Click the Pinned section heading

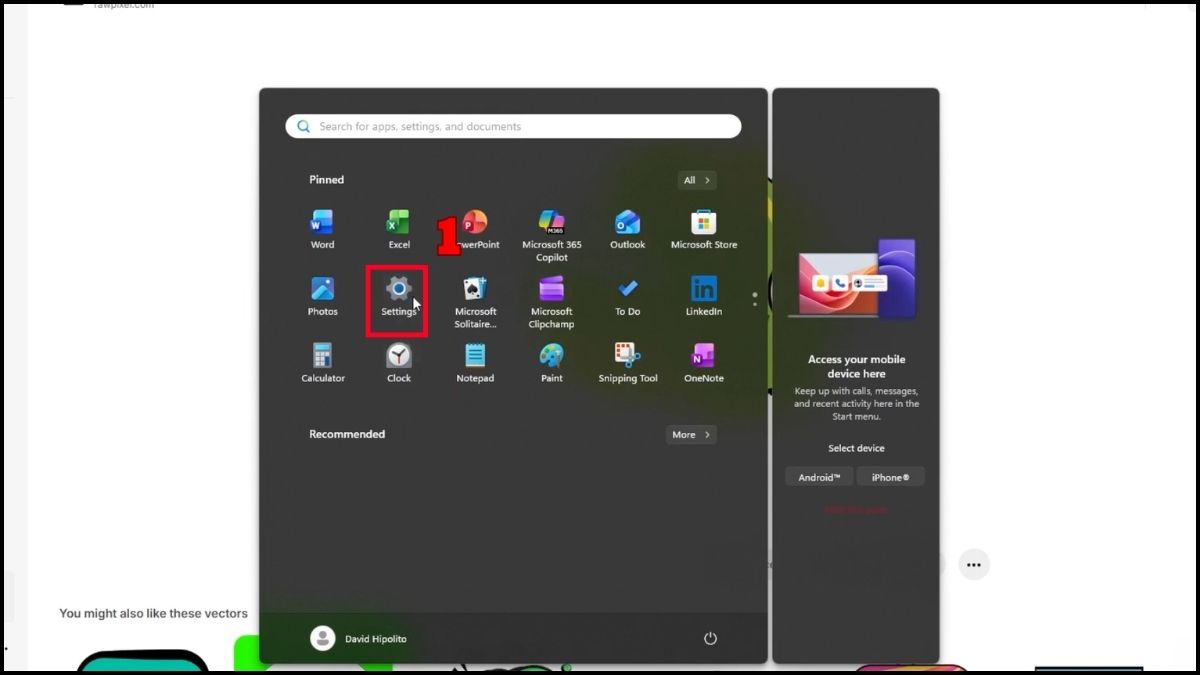[x=326, y=180]
